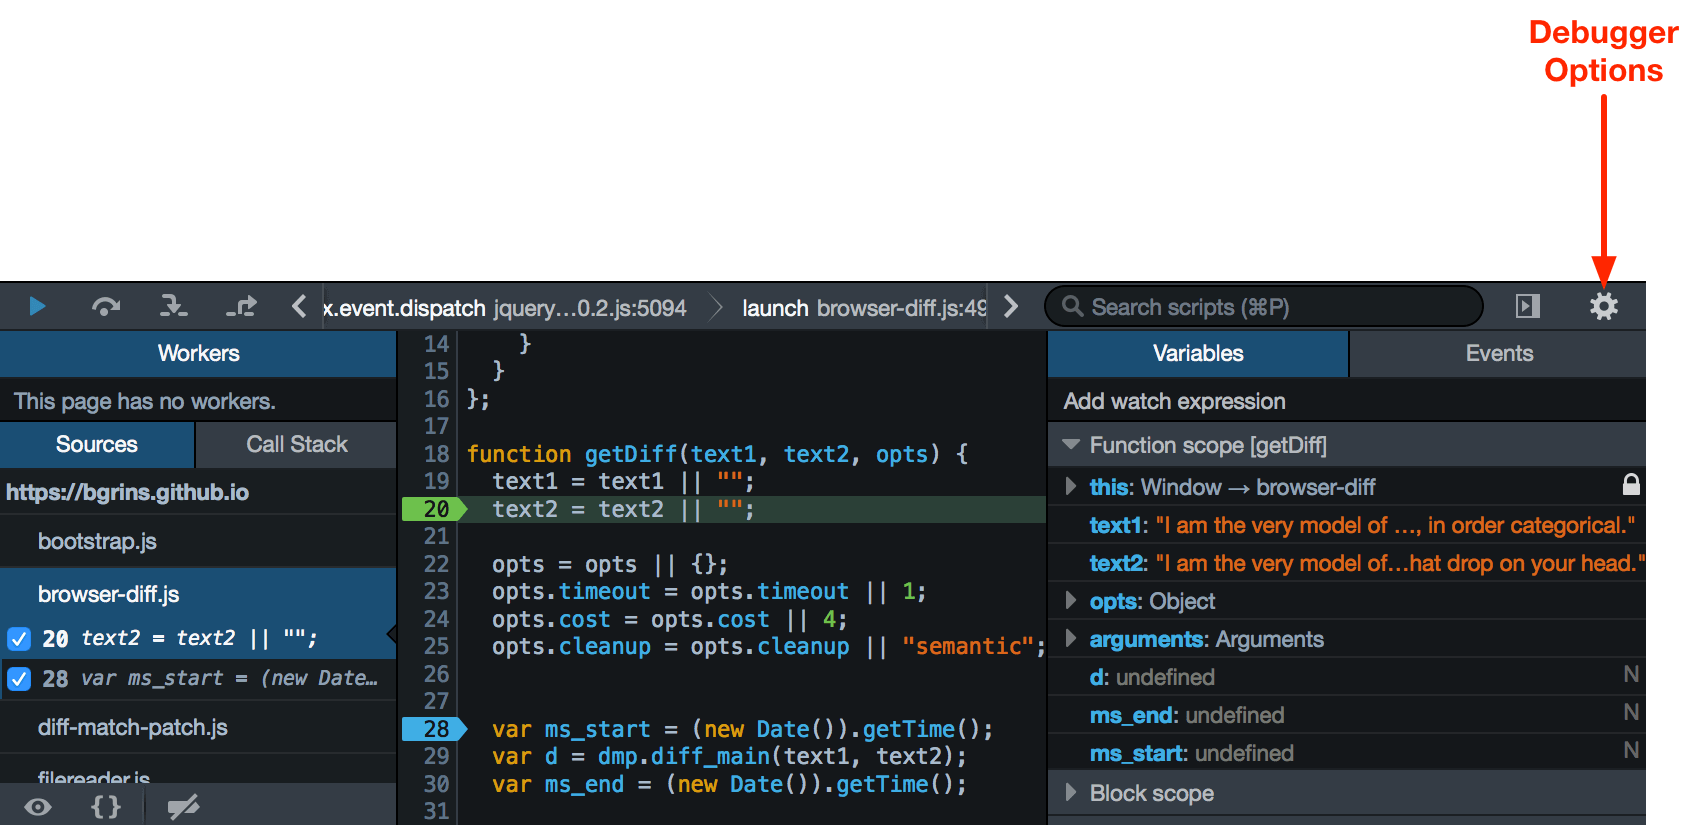Toggle all breakpoints icon
This screenshot has height=826, width=1690.
(183, 807)
